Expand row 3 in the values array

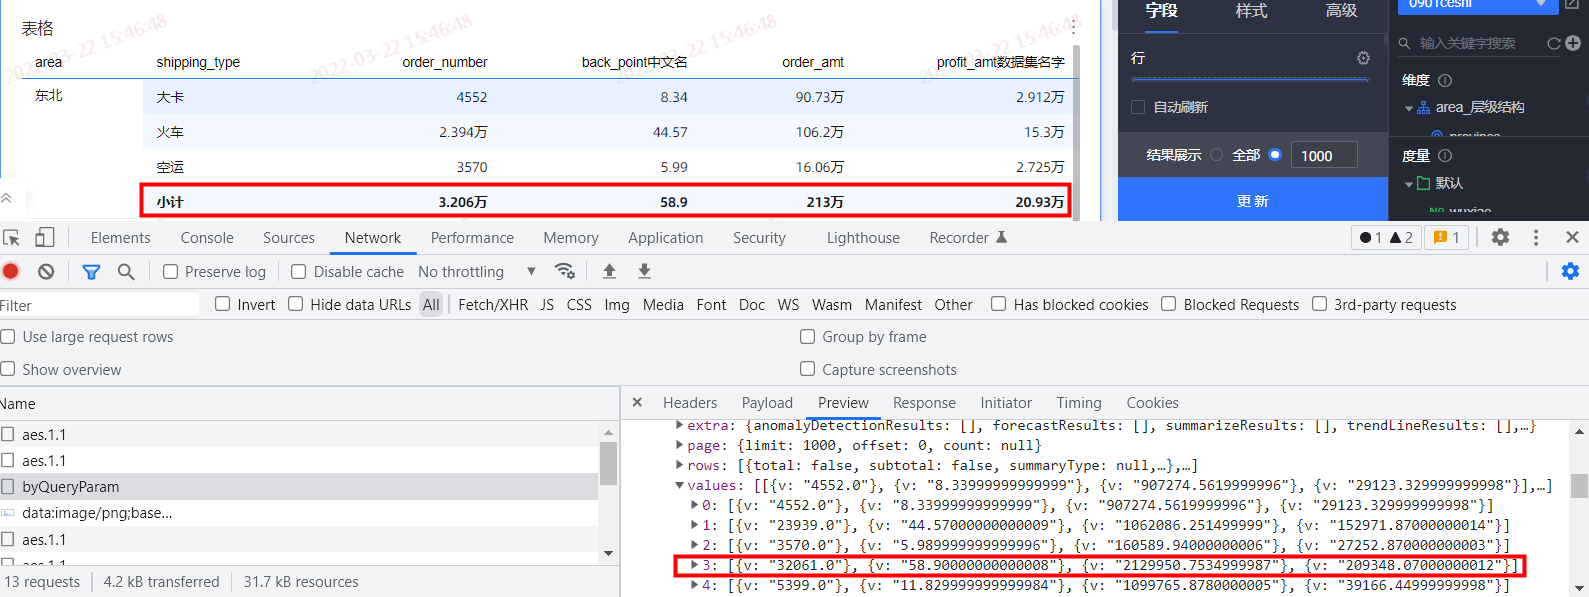click(695, 565)
